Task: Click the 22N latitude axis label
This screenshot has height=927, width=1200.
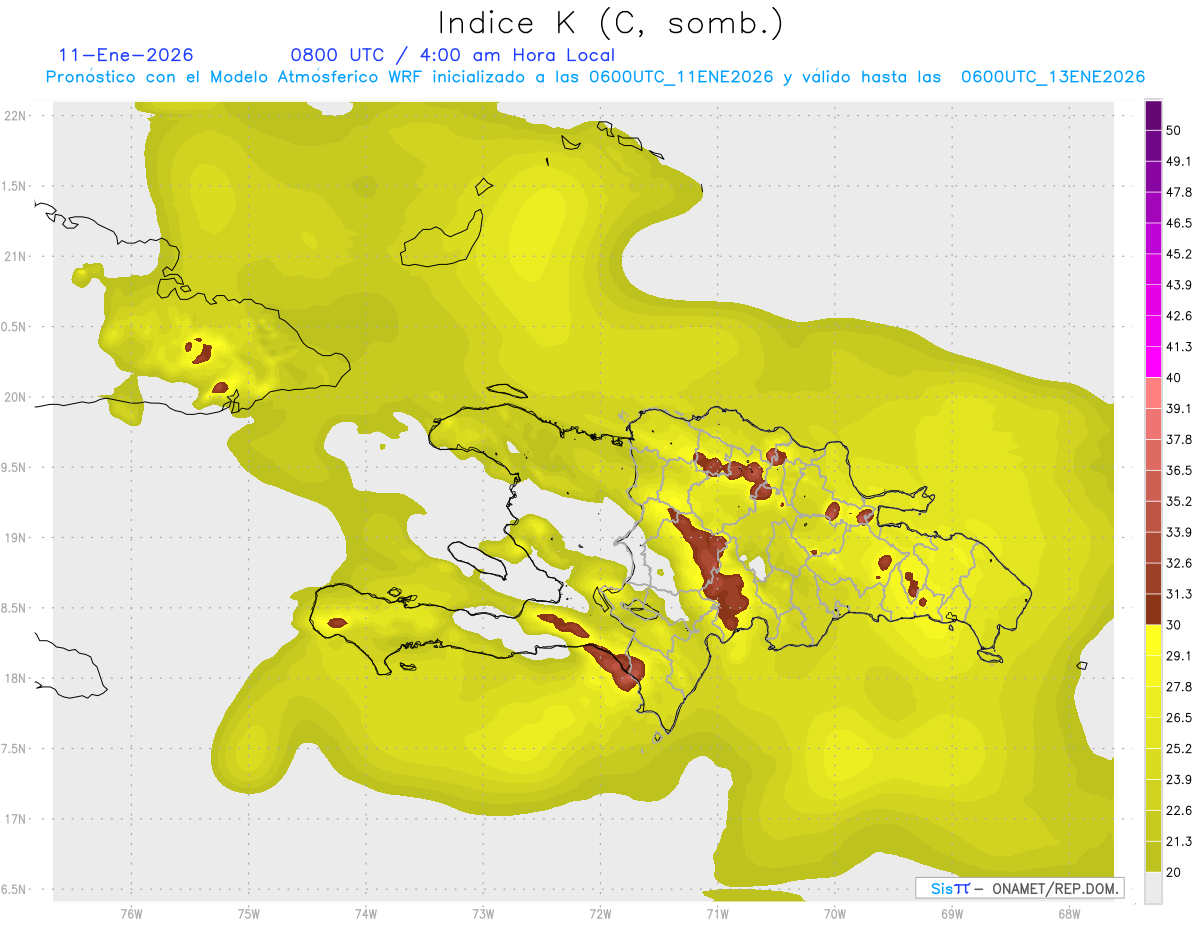Action: click(x=16, y=115)
